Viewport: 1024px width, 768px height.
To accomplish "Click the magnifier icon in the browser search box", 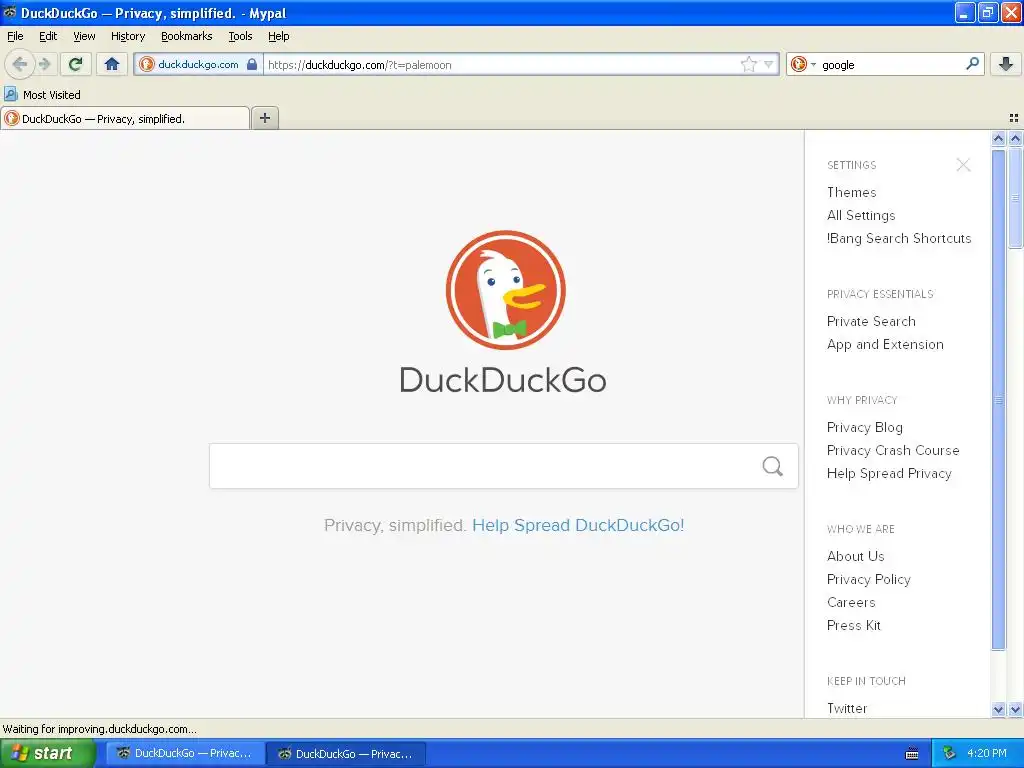I will coord(972,64).
